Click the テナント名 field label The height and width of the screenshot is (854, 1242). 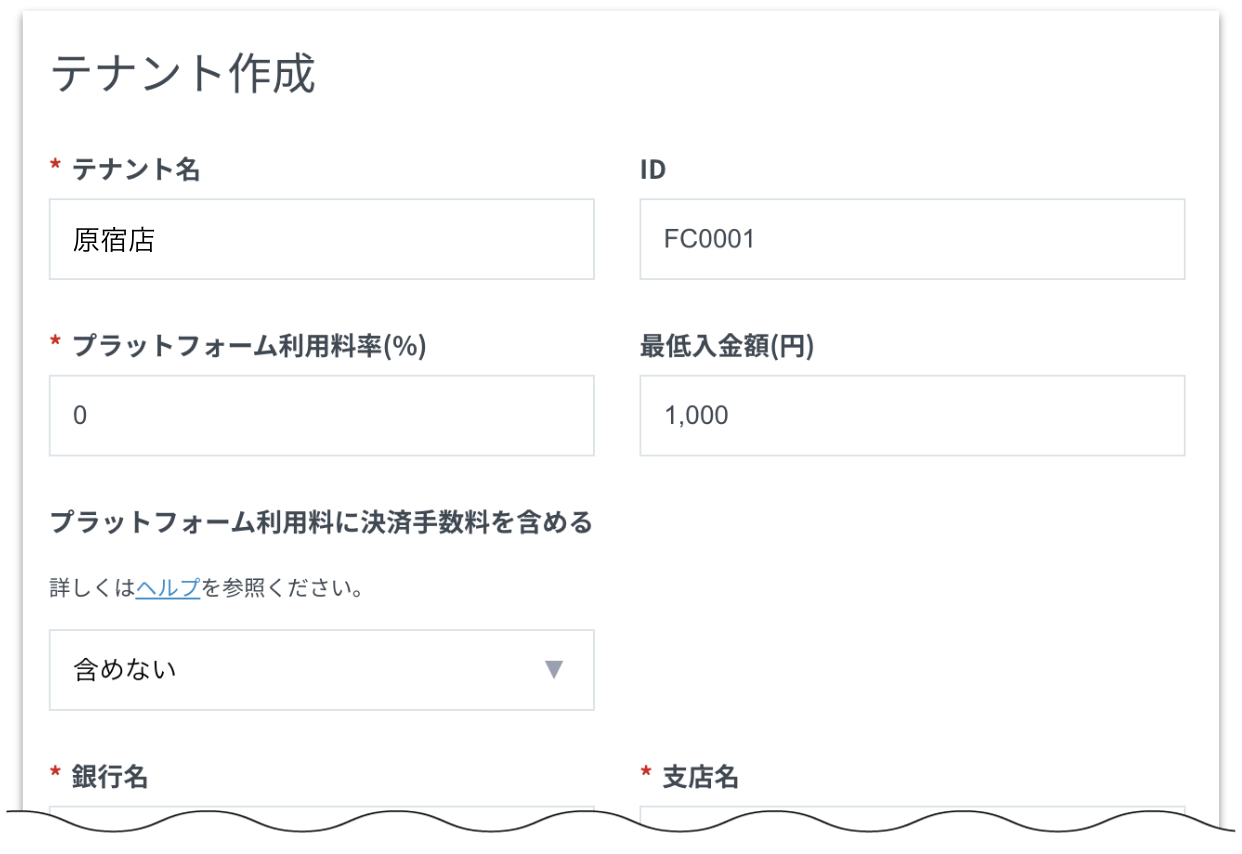point(136,170)
